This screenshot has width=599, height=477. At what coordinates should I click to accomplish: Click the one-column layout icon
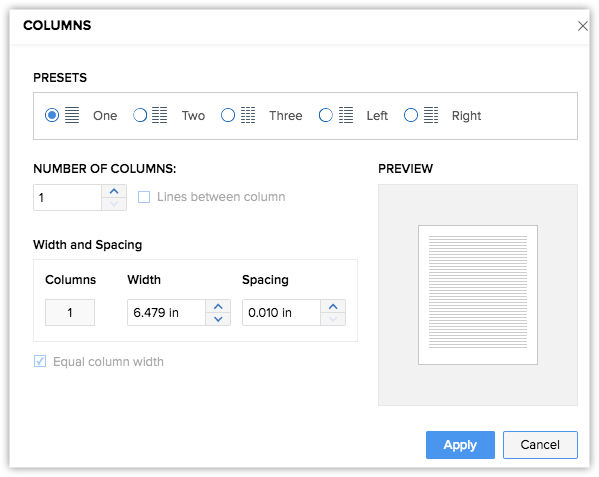tap(72, 115)
